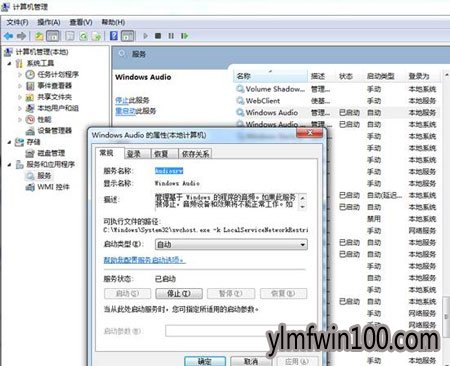Select the 服务 gear icon in tree

(30, 175)
